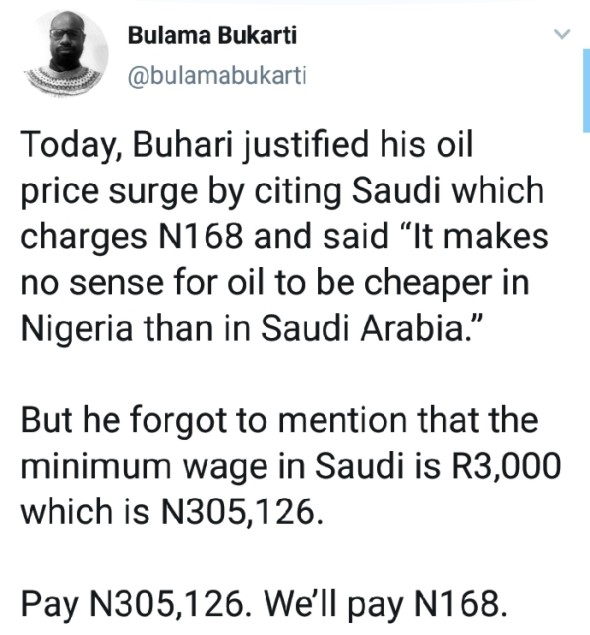Viewport: 590px width, 635px height.
Task: Click "We'll pay N168." at the end
Action: click(x=386, y=605)
